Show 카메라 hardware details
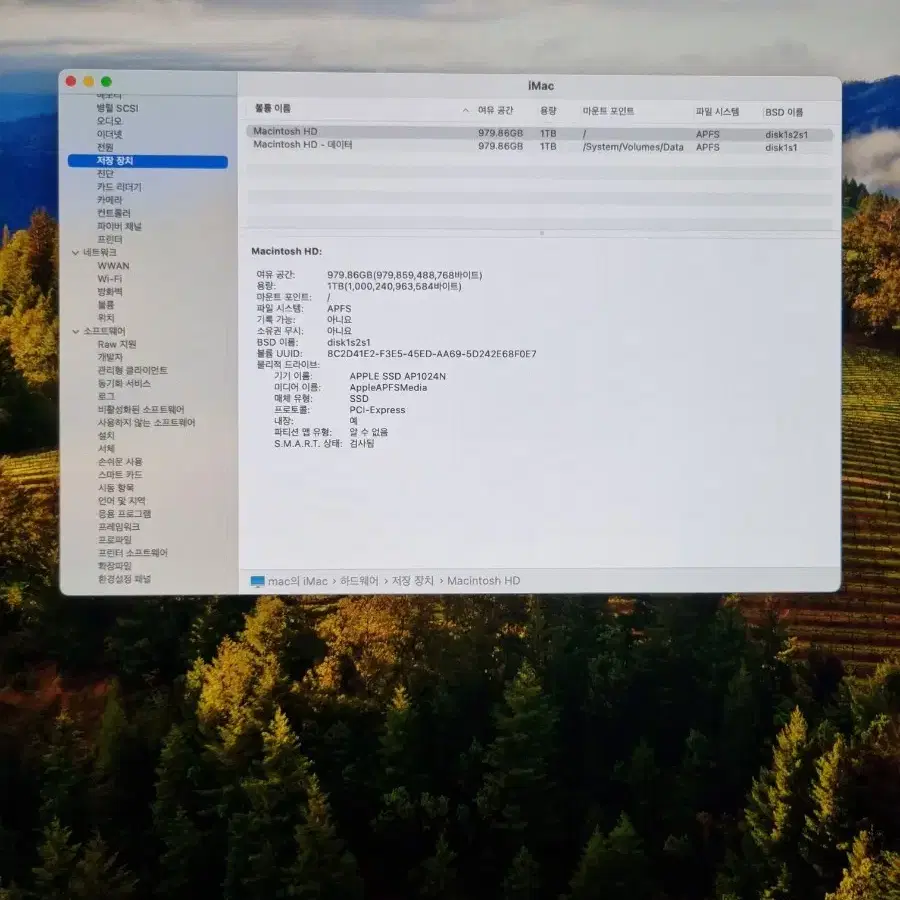Image resolution: width=900 pixels, height=900 pixels. click(x=109, y=200)
